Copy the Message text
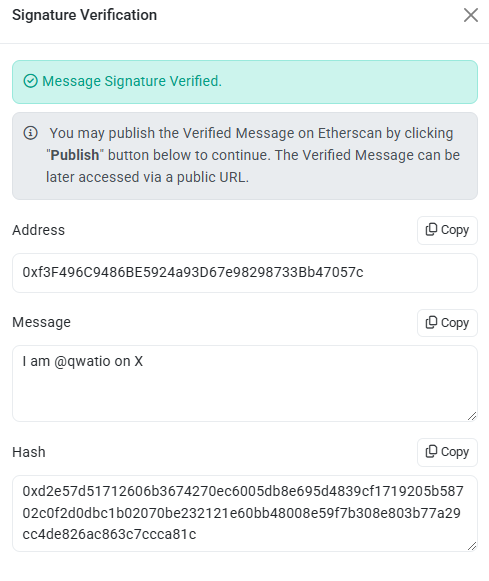Screen dimensions: 489x581 click(x=447, y=323)
